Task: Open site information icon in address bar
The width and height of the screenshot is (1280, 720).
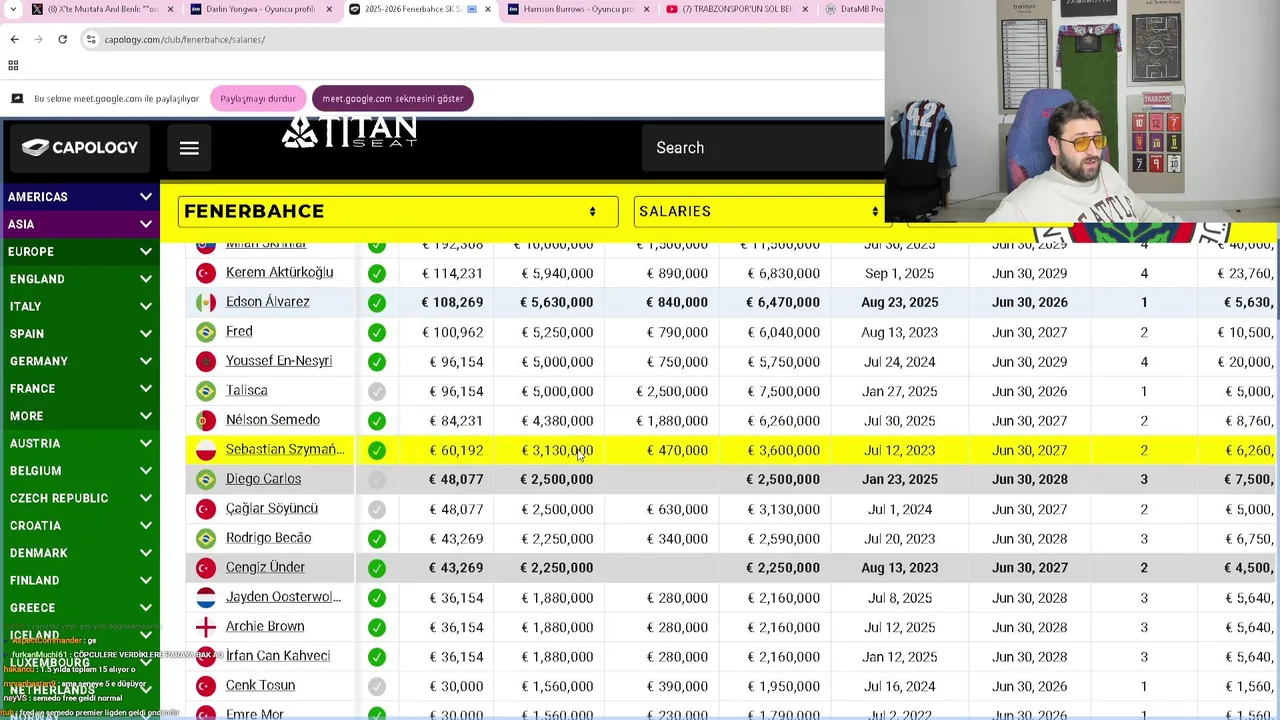Action: [x=91, y=39]
